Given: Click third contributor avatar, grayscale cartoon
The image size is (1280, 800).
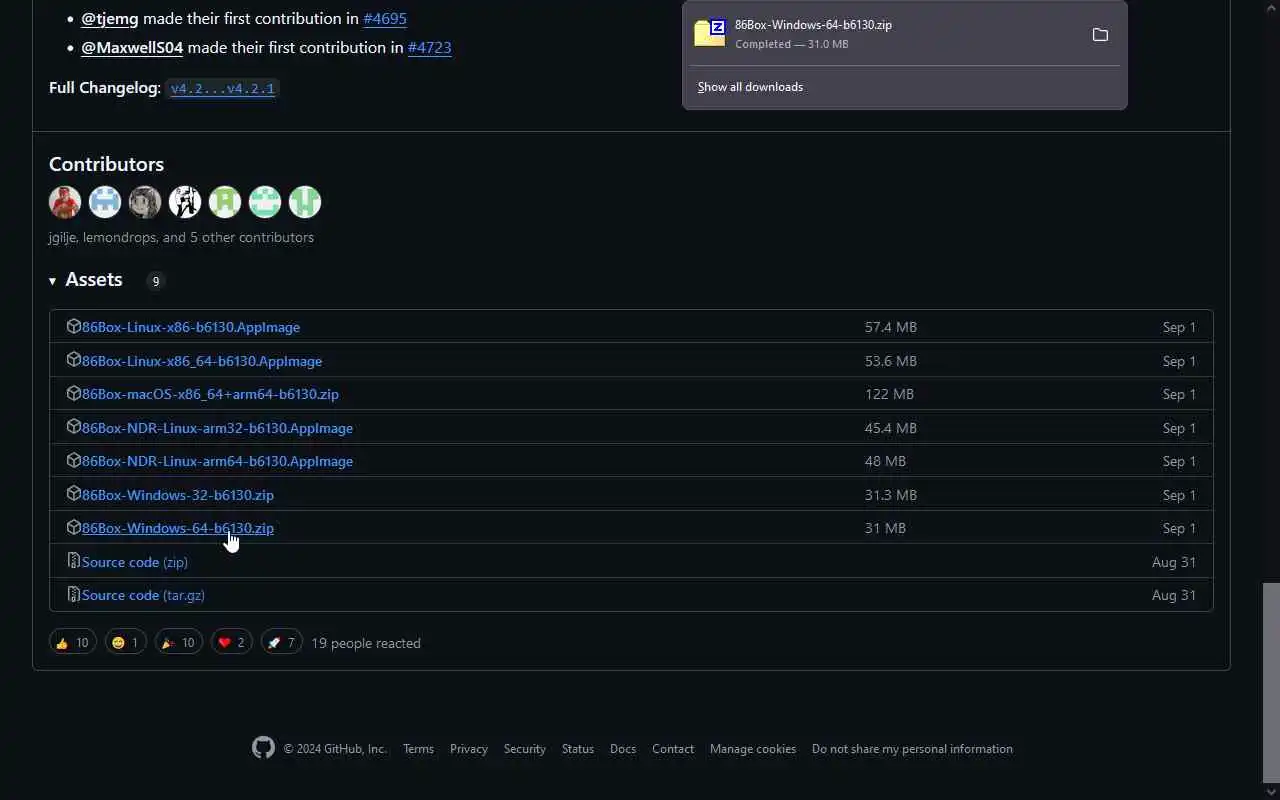Looking at the screenshot, I should (x=145, y=202).
